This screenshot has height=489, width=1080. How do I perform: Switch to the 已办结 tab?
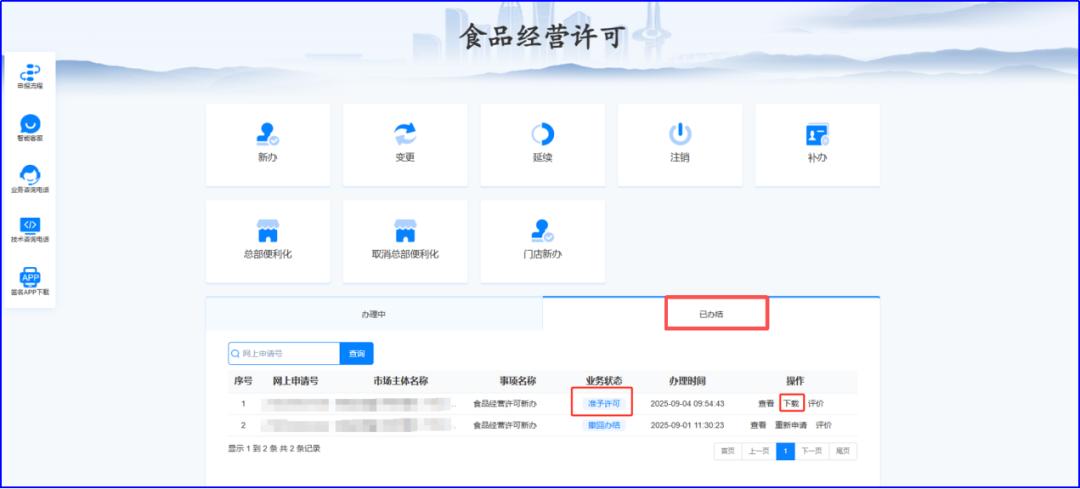pyautogui.click(x=712, y=314)
